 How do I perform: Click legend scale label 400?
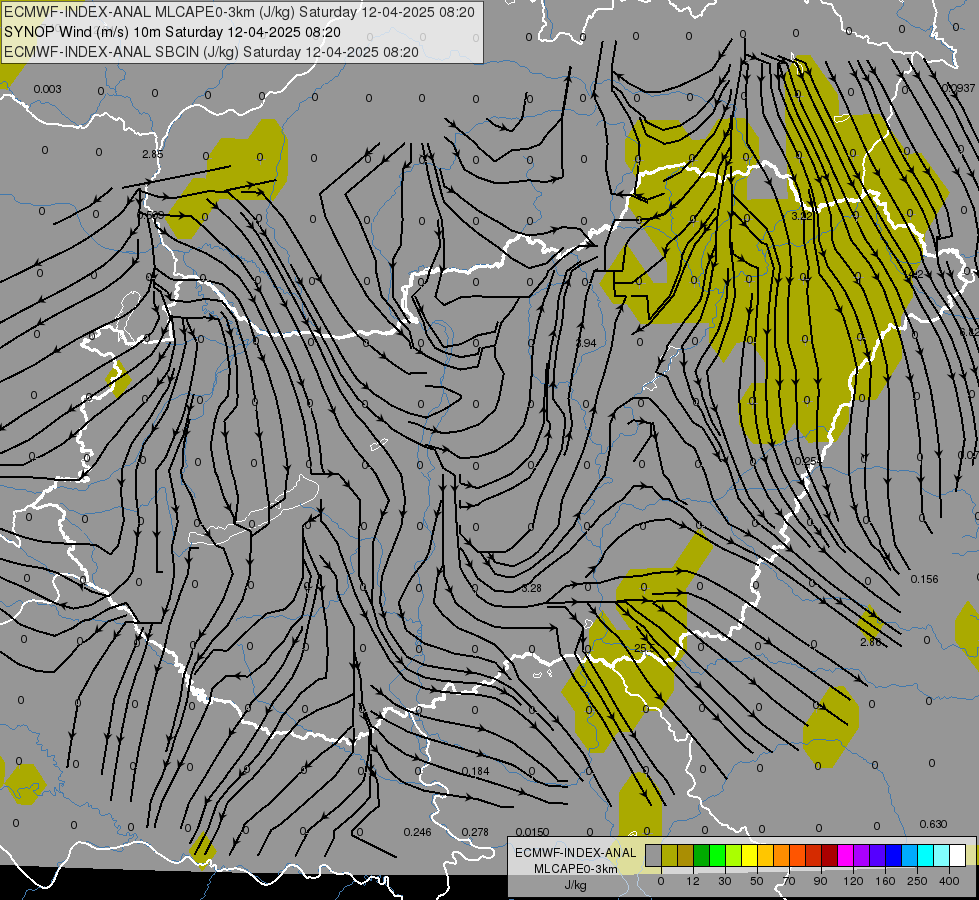click(949, 881)
